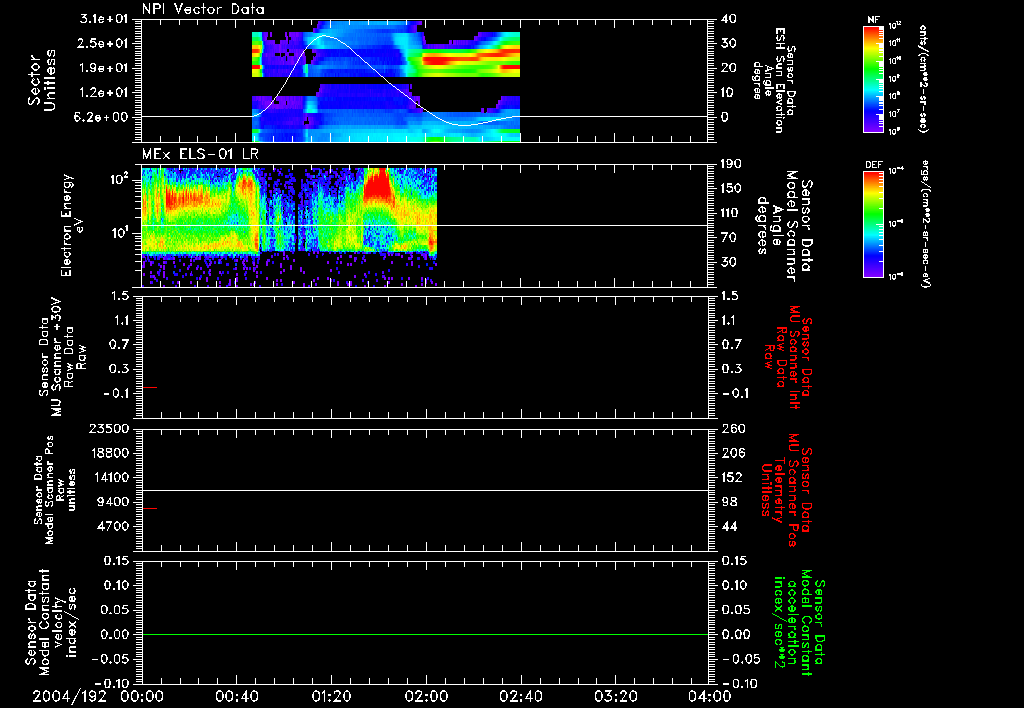Image resolution: width=1024 pixels, height=708 pixels.
Task: Click the green zero line in the velocity panel
Action: click(425, 634)
